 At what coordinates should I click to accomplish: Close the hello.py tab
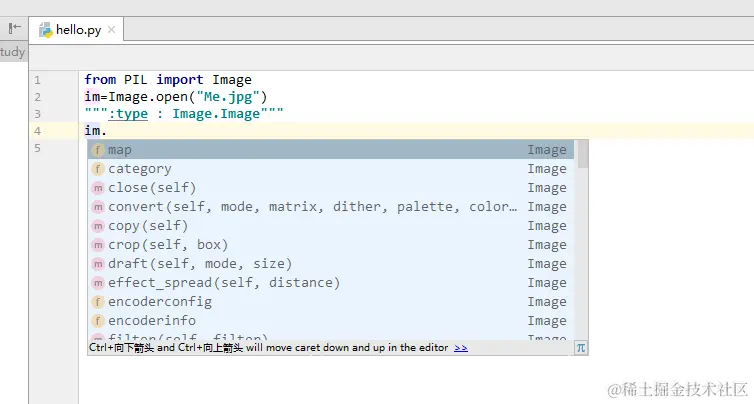point(112,30)
